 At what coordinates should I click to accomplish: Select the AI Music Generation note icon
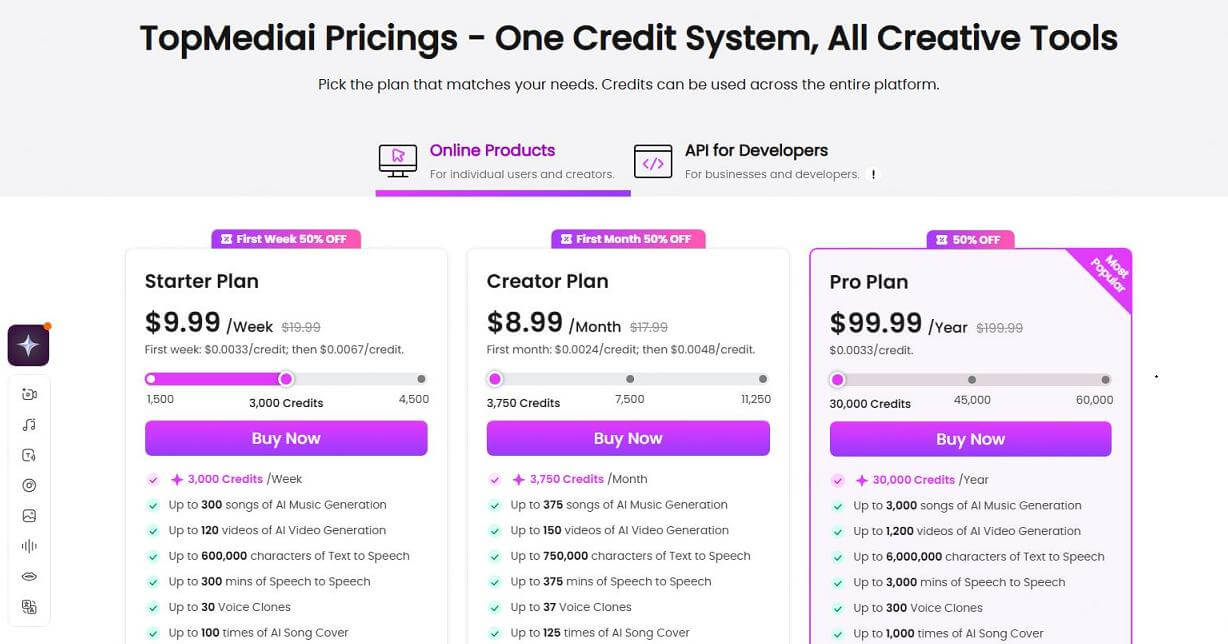28,424
